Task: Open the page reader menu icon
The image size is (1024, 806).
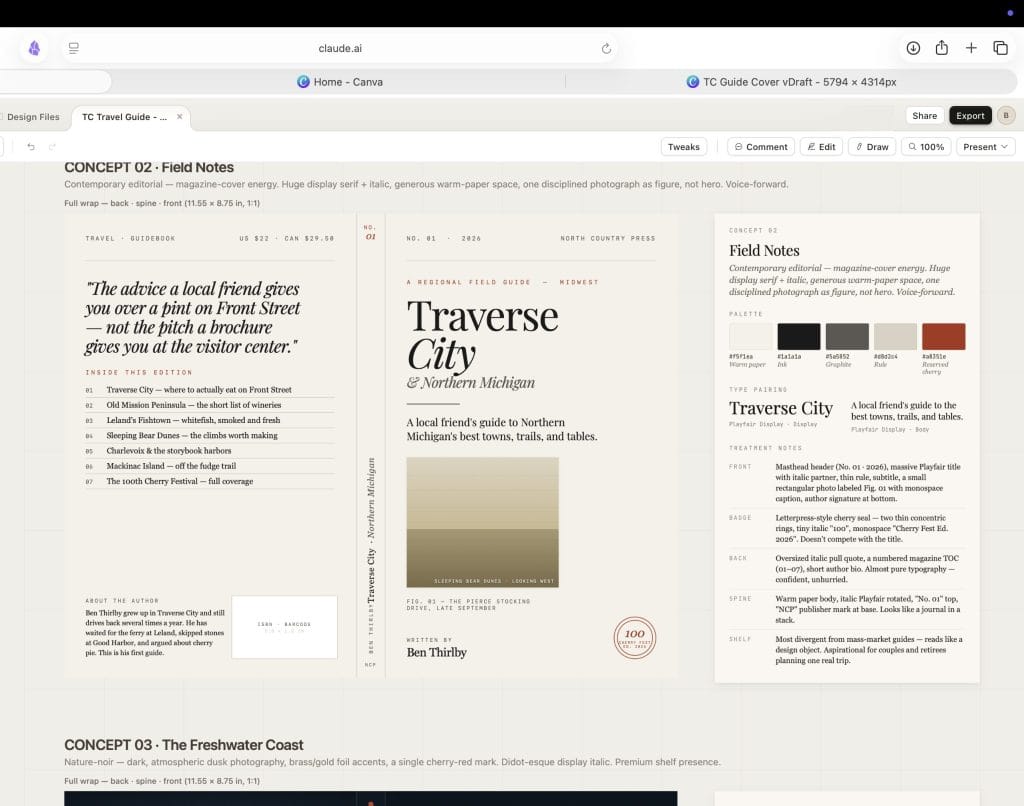Action: click(x=74, y=48)
